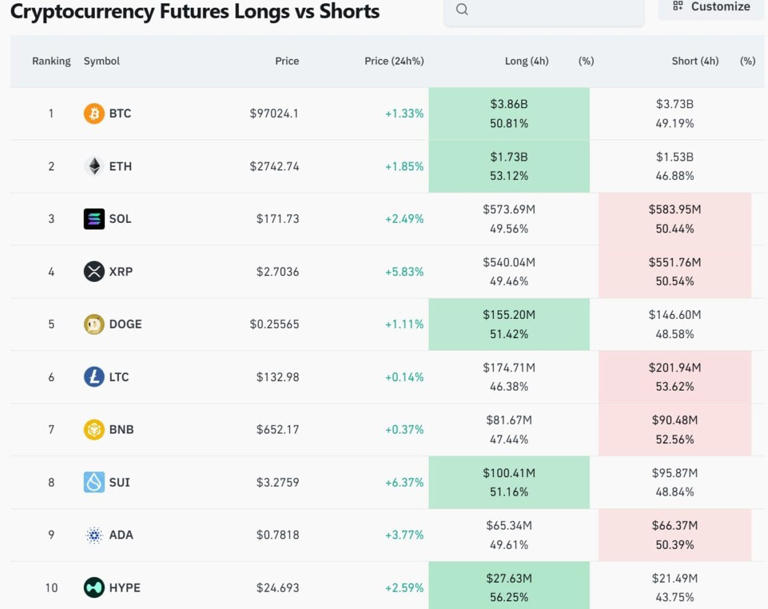768x609 pixels.
Task: Select DOGE price $0.25565
Action: (x=274, y=324)
